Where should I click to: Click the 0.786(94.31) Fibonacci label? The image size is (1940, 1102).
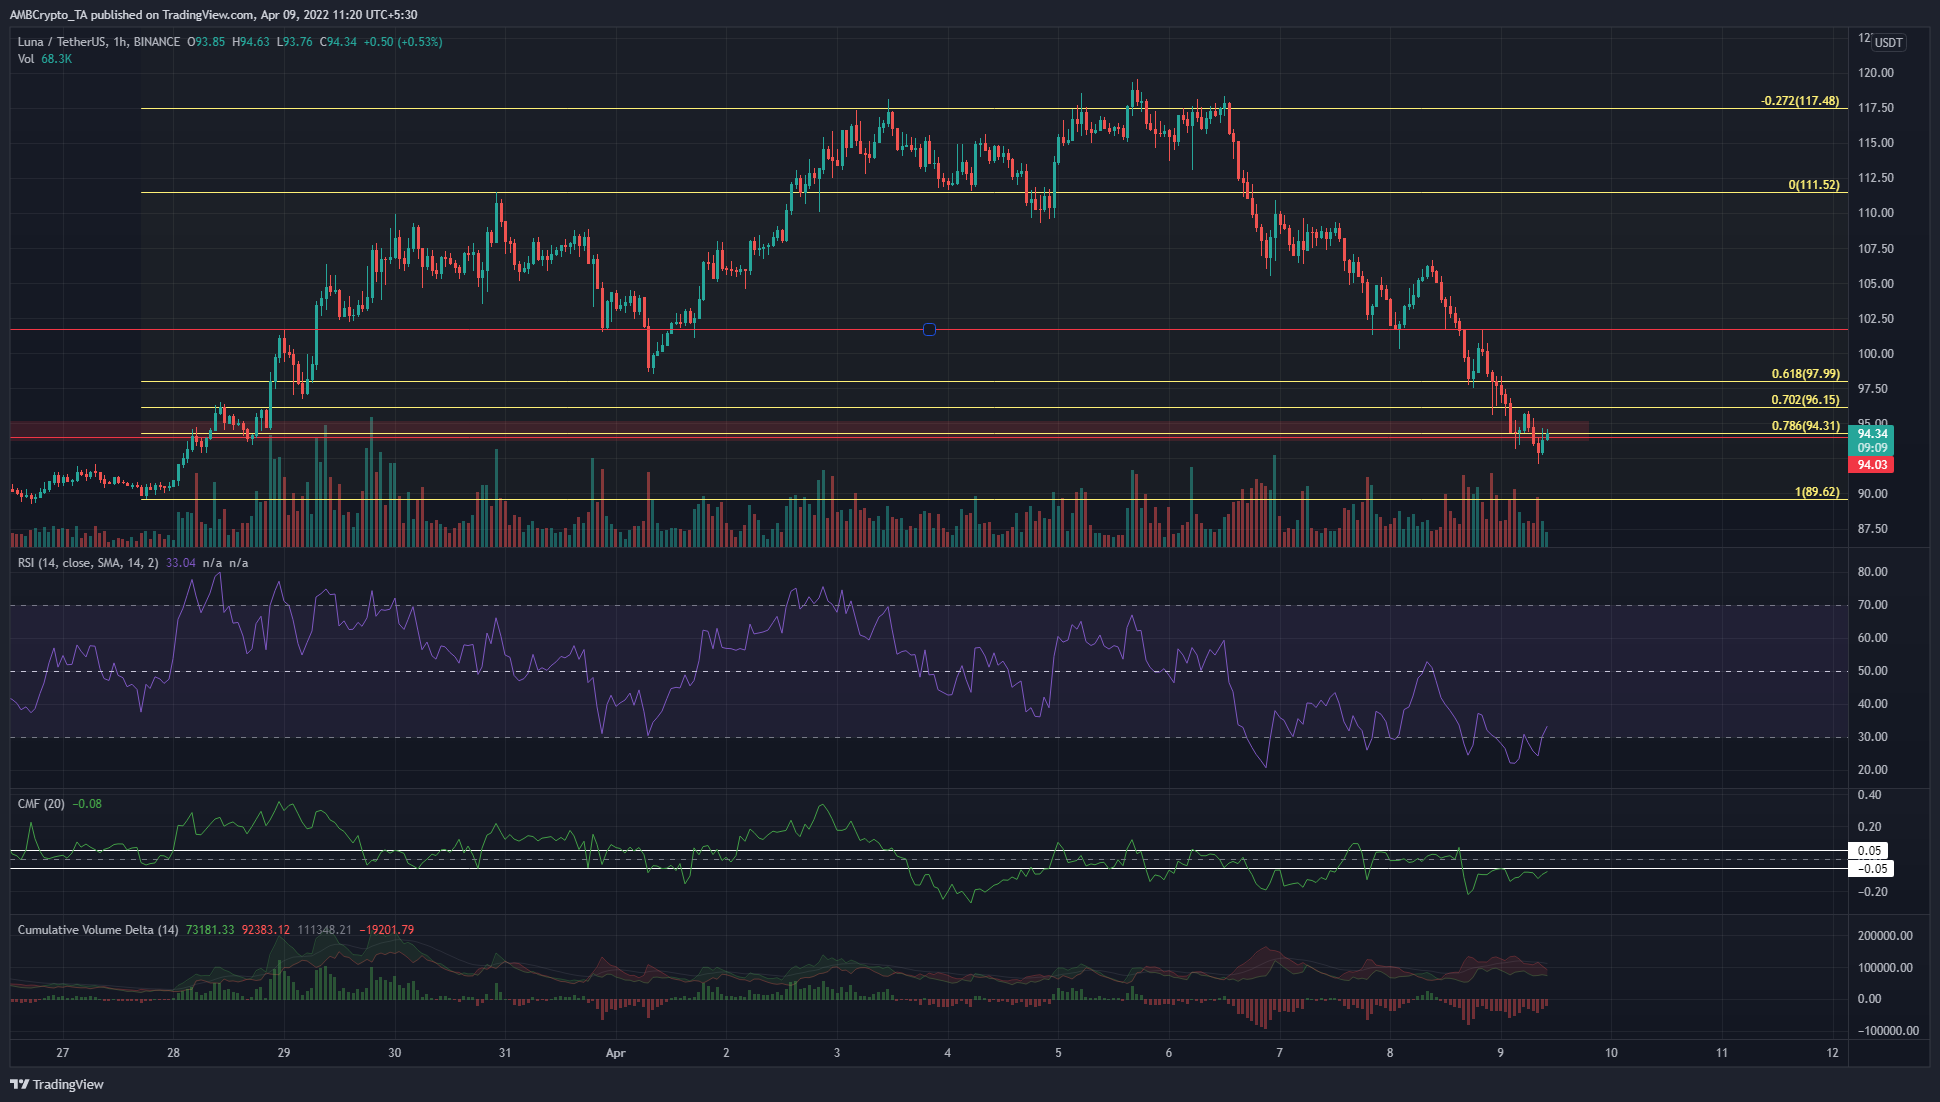pos(1805,426)
